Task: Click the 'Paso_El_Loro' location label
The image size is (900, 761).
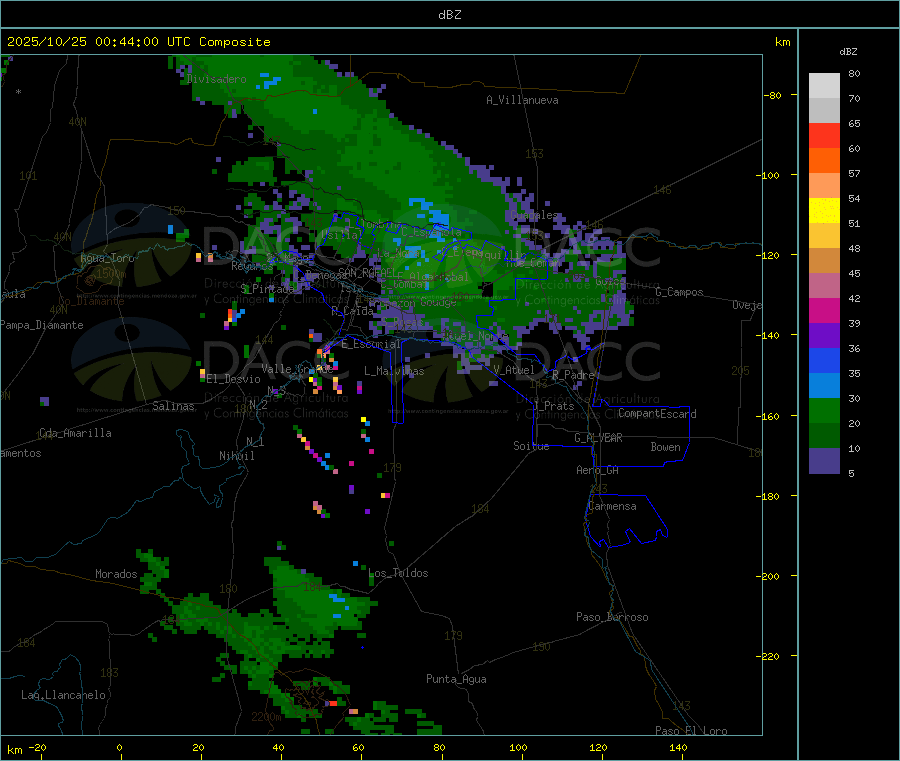Action: coord(692,731)
